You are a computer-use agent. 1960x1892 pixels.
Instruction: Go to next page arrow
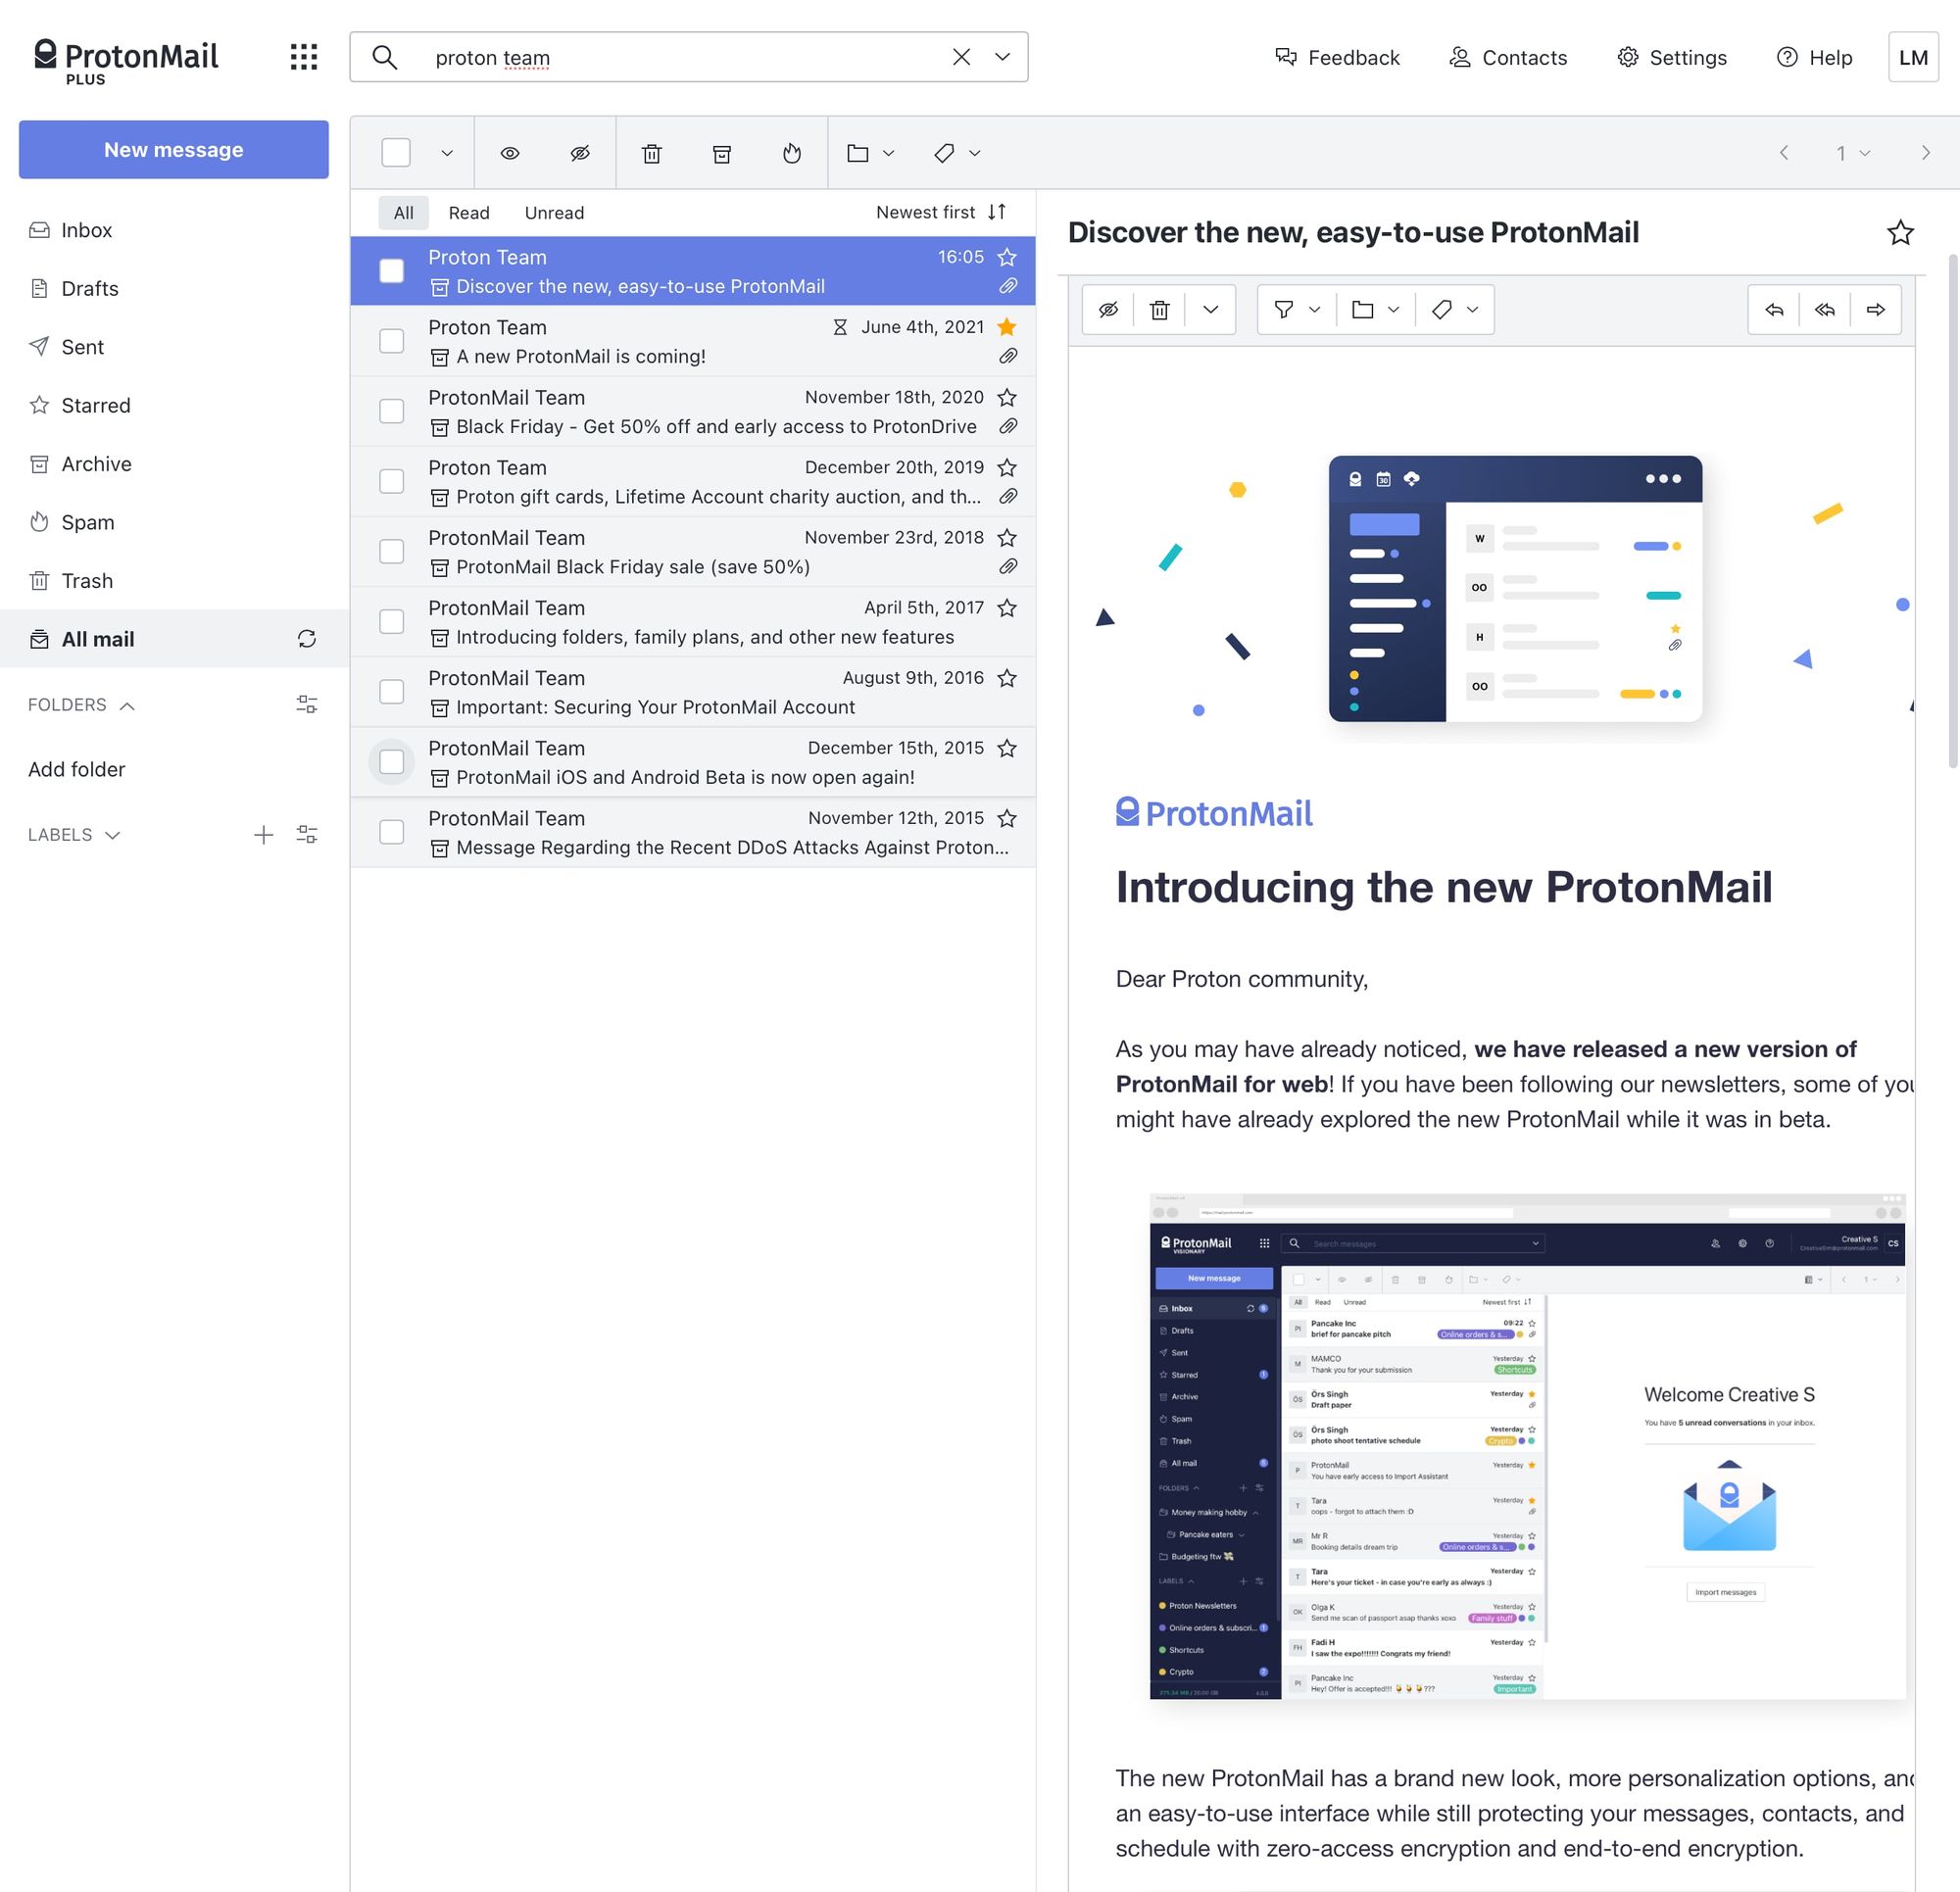[1925, 153]
